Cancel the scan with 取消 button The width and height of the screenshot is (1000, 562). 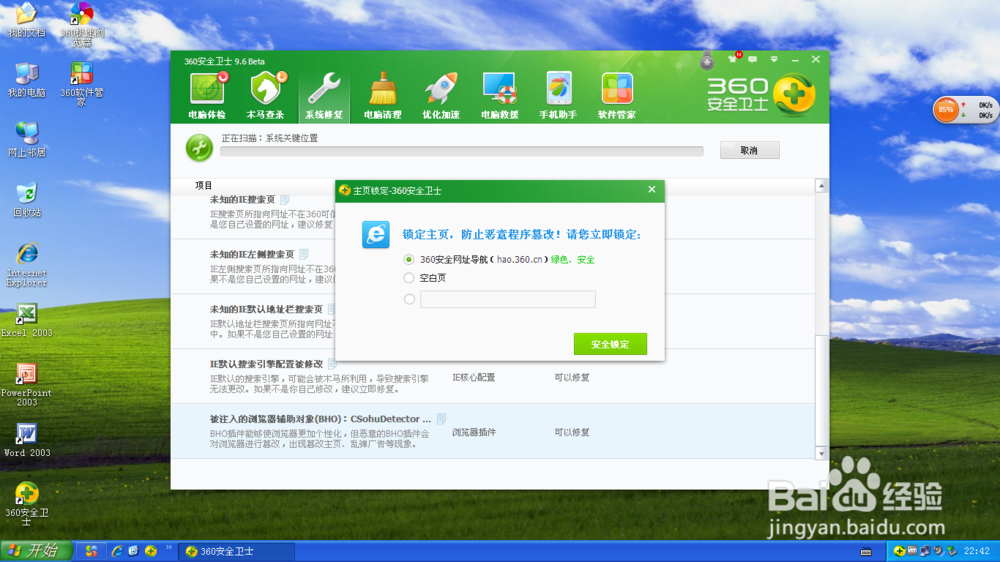(x=749, y=151)
